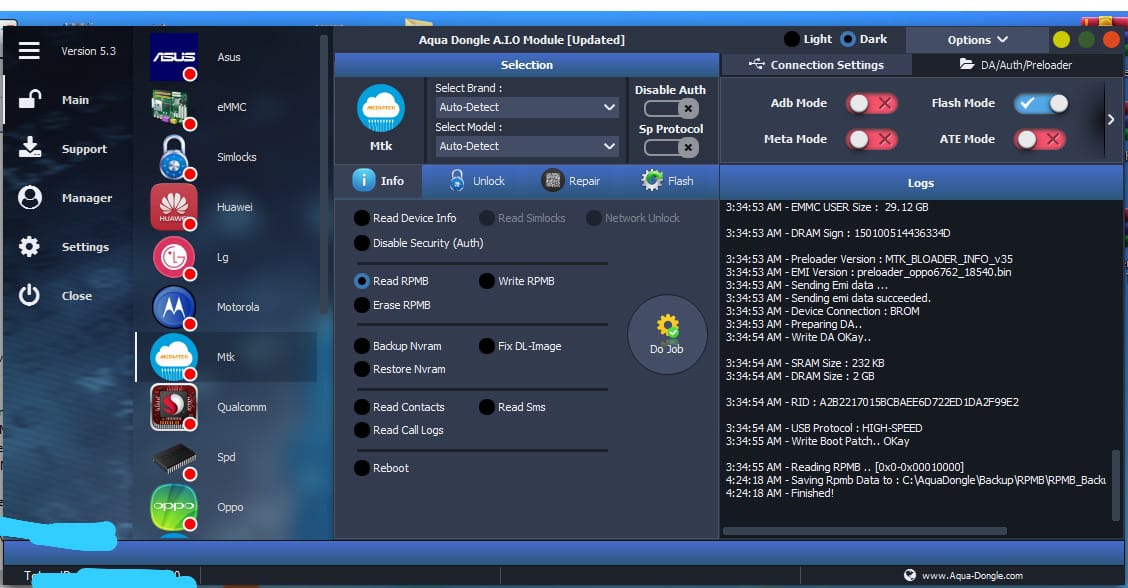Screen dimensions: 1128x588
Task: Select the Huawei brand icon
Action: 173,207
